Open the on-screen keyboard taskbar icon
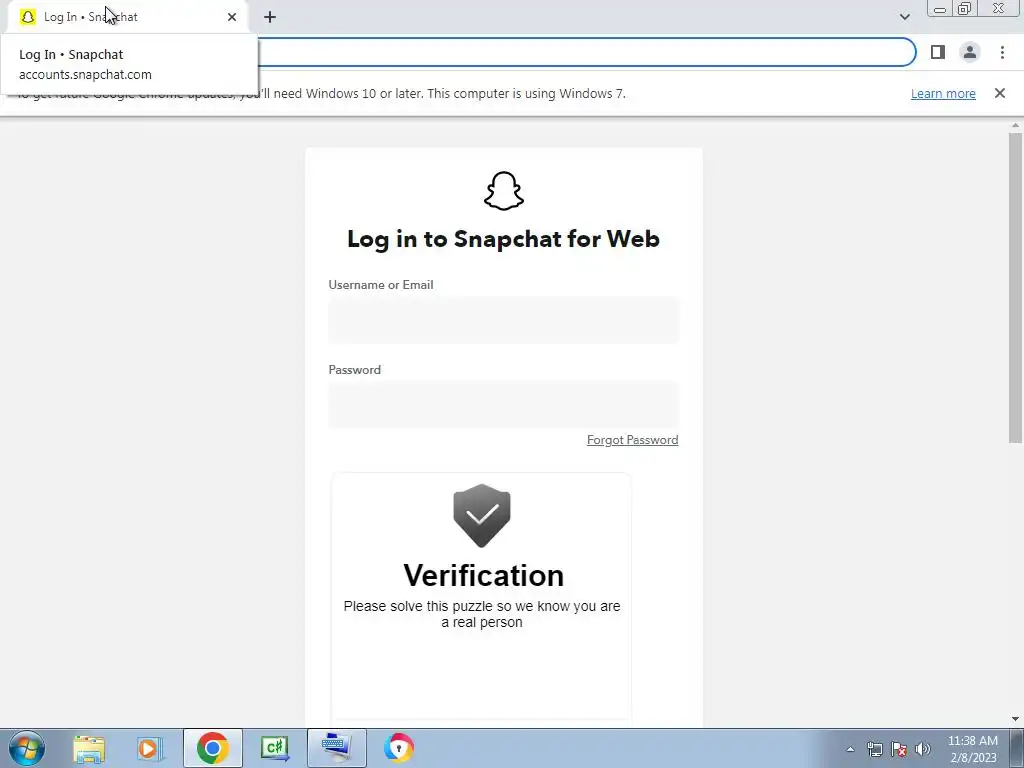 (336, 748)
